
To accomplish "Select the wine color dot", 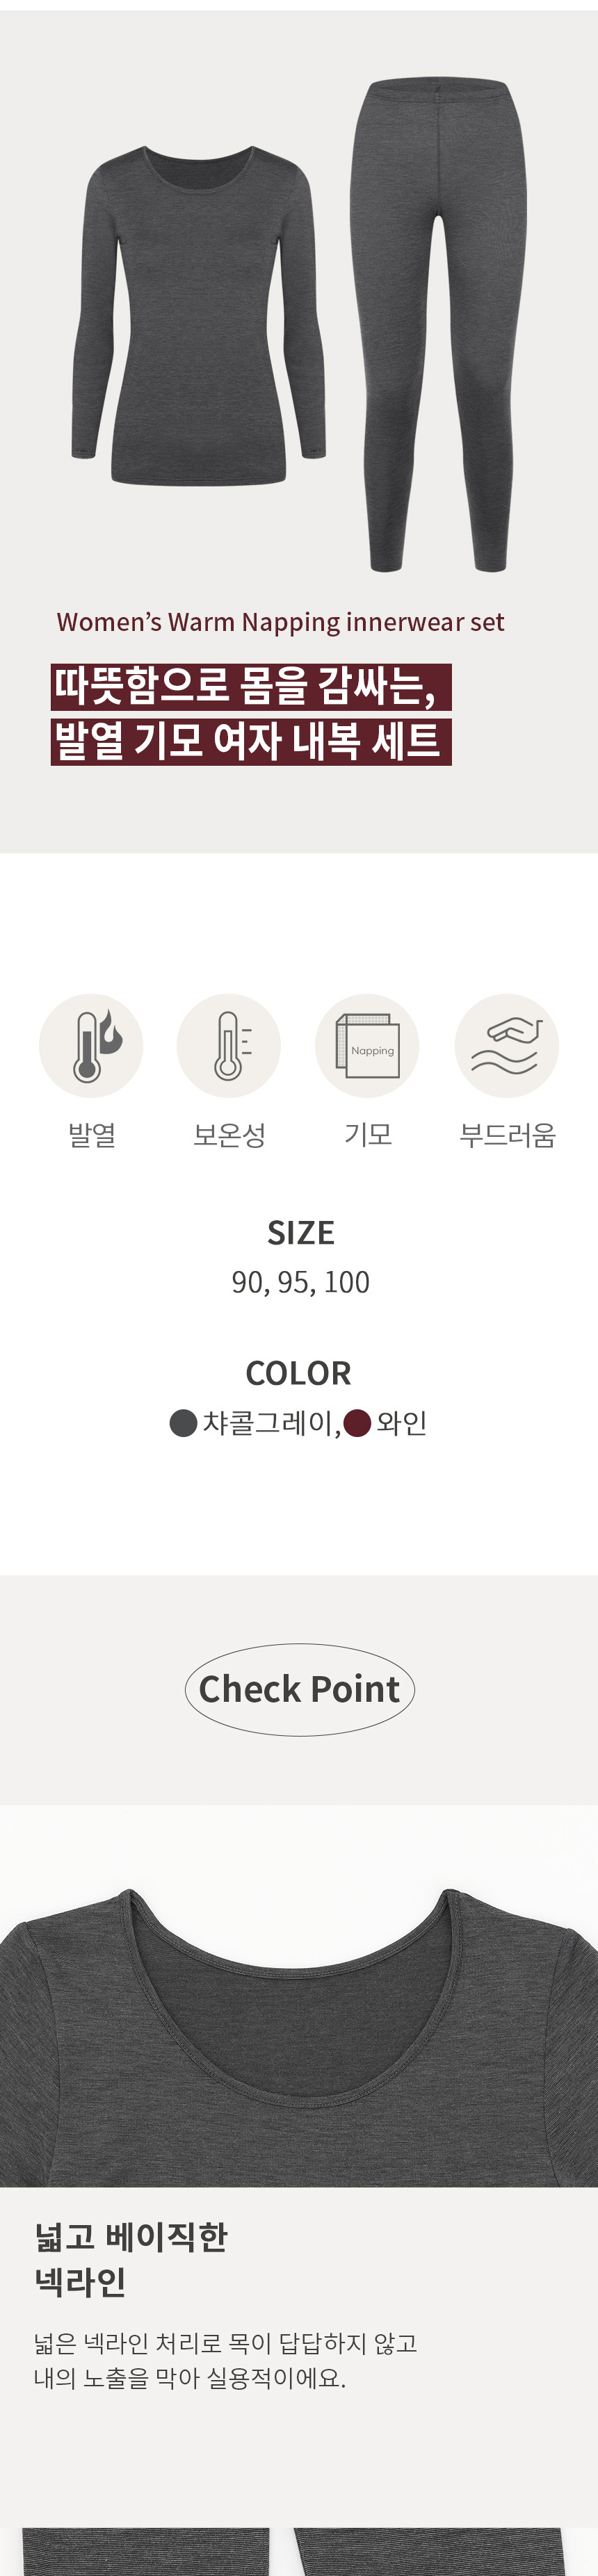I will click(357, 1422).
